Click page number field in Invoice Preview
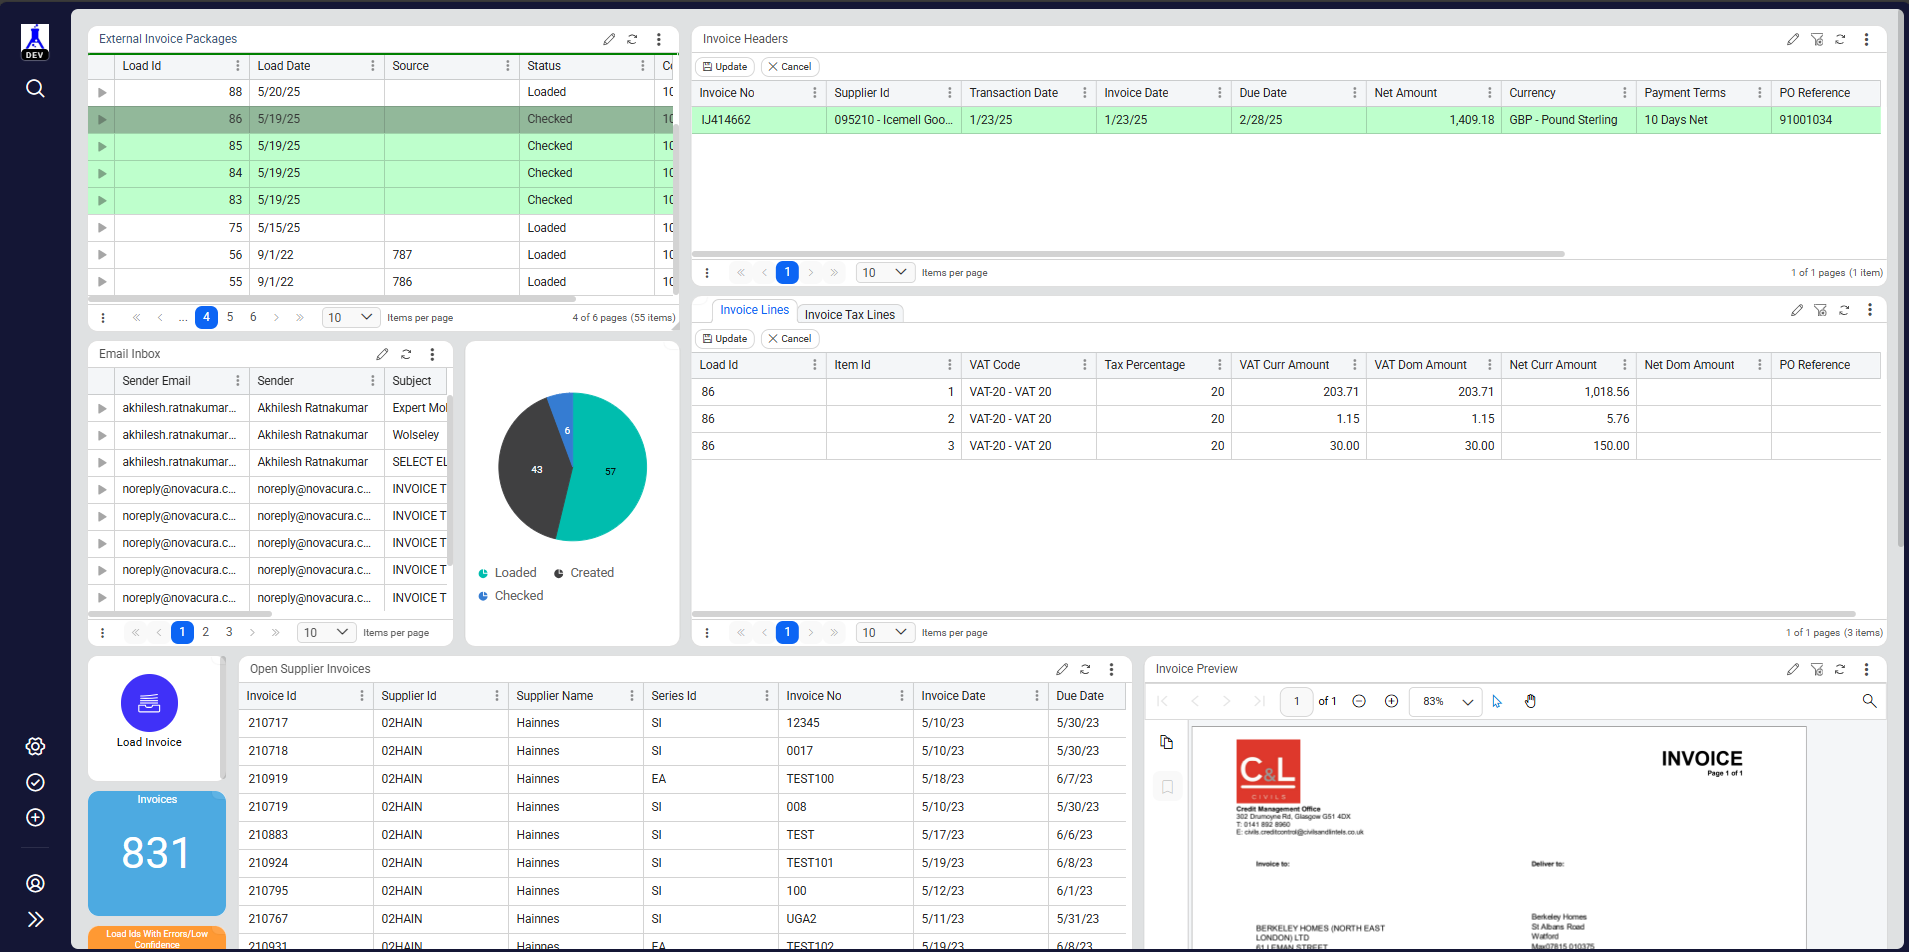The width and height of the screenshot is (1909, 952). tap(1296, 701)
